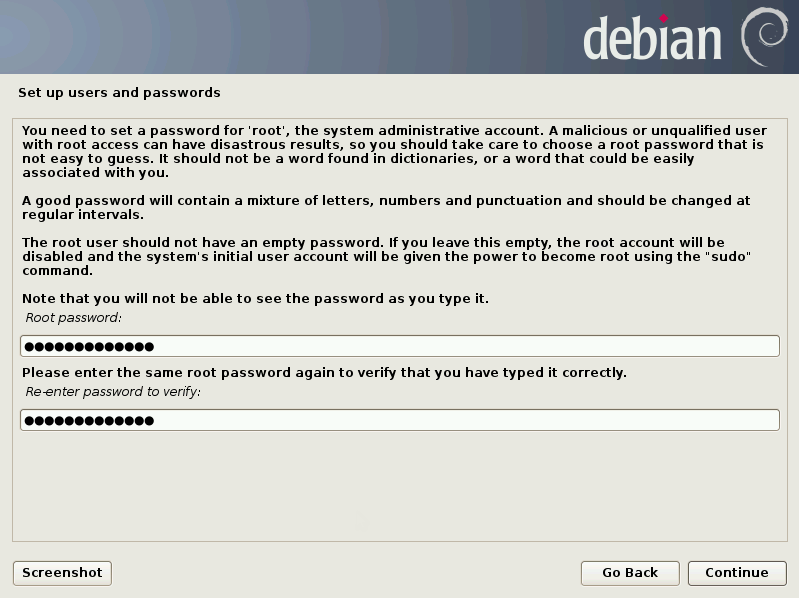Click the "Set up users and passwords" heading
The image size is (799, 598).
(119, 93)
